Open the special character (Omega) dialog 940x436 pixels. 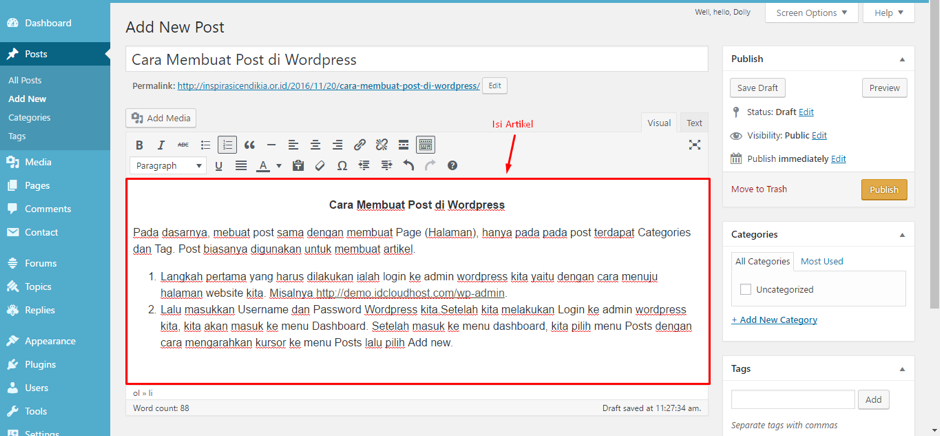point(342,166)
